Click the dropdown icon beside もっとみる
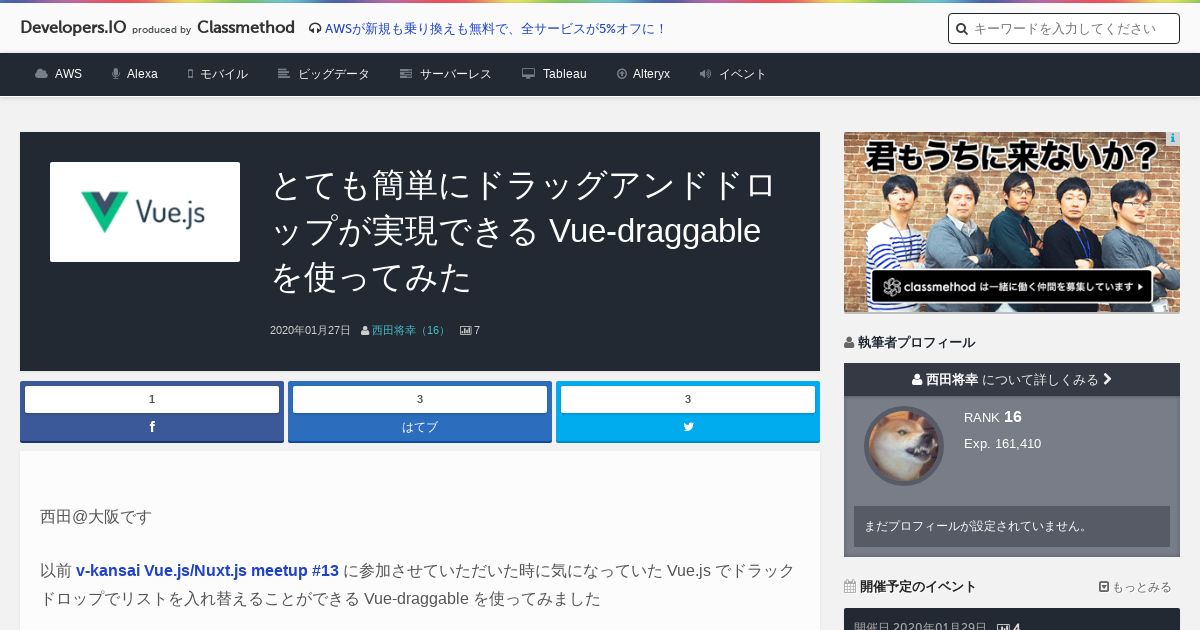Image resolution: width=1200 pixels, height=630 pixels. [x=1104, y=587]
